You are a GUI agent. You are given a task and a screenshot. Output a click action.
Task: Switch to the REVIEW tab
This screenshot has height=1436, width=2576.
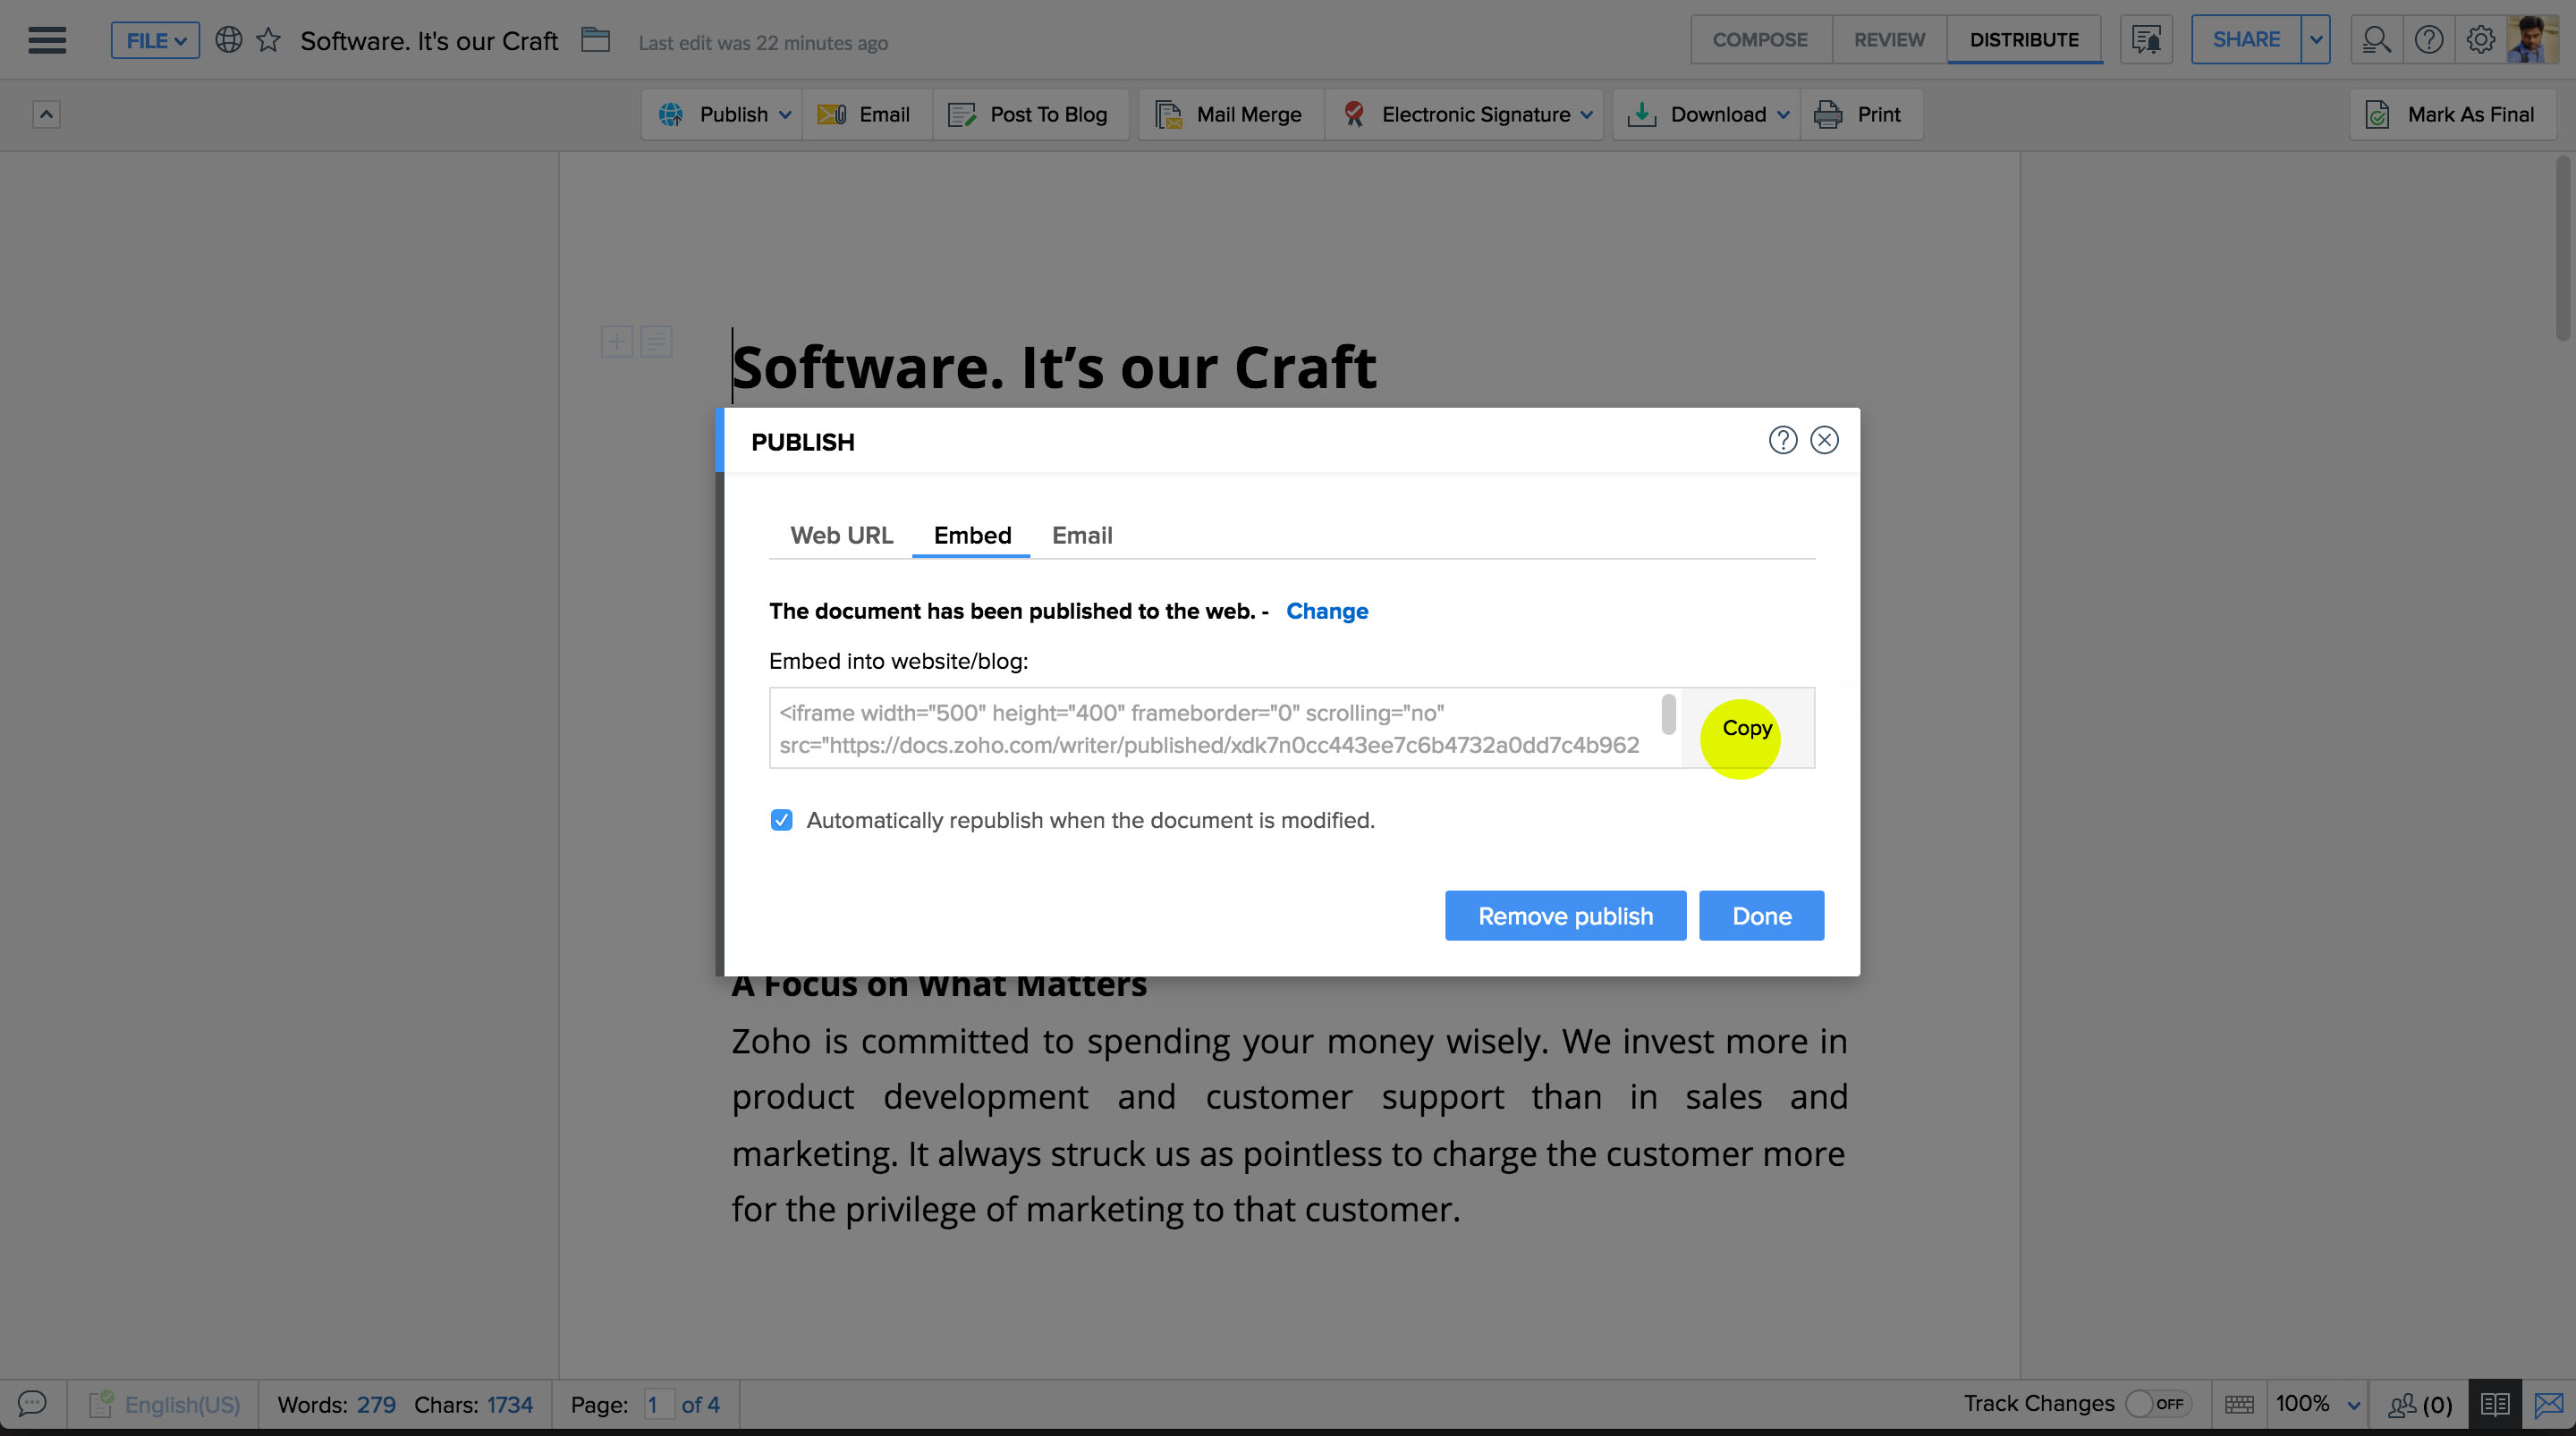[x=1889, y=40]
